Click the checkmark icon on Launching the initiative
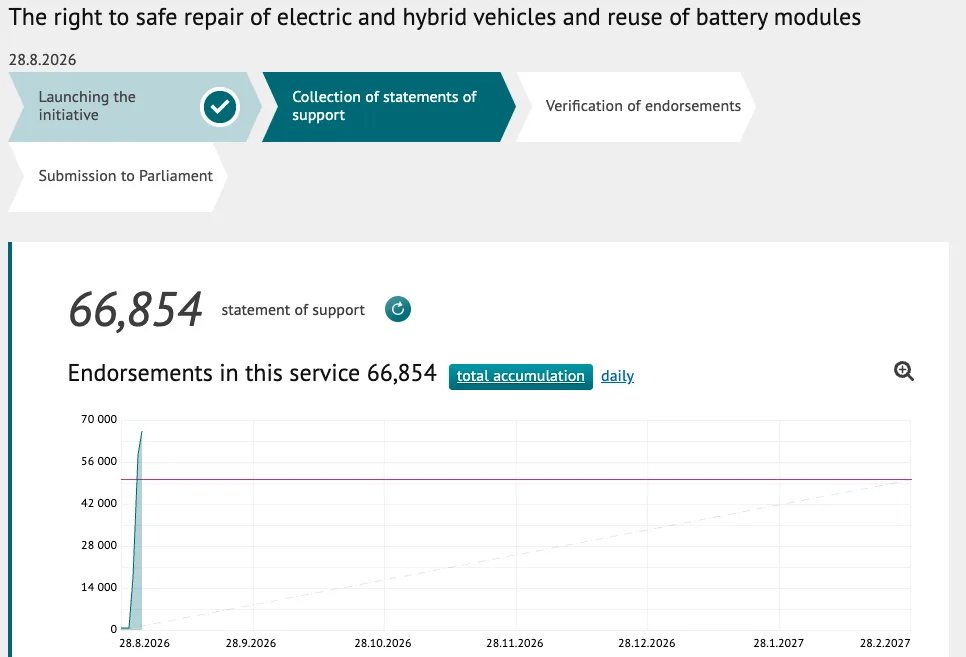This screenshot has width=966, height=657. click(x=220, y=107)
